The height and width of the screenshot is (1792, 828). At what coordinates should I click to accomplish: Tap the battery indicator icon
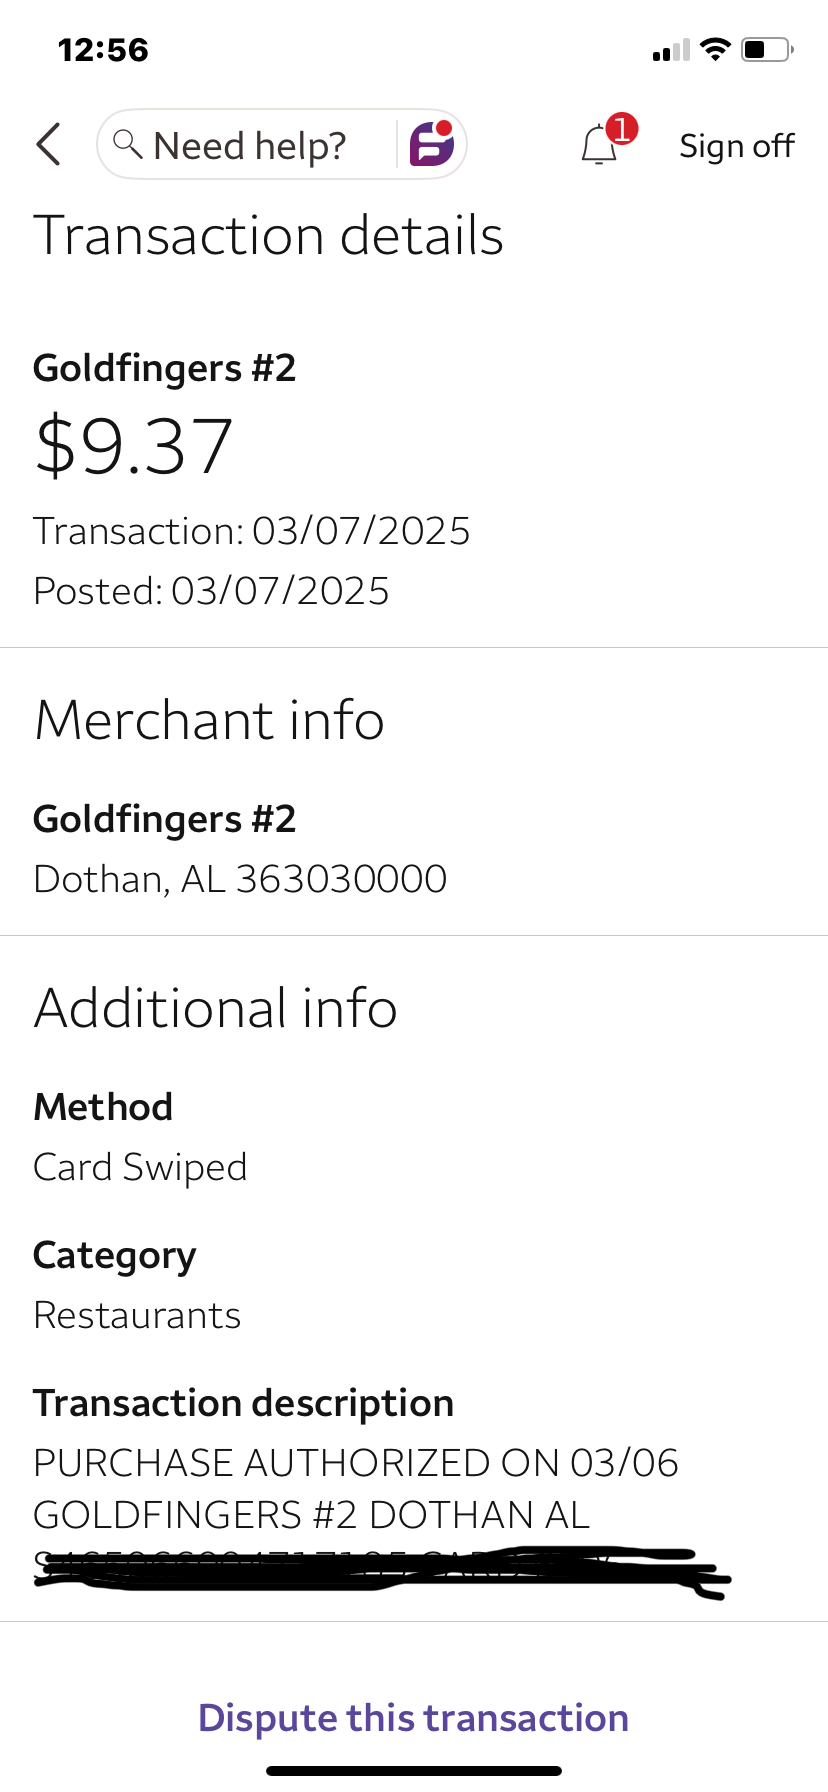coord(767,49)
